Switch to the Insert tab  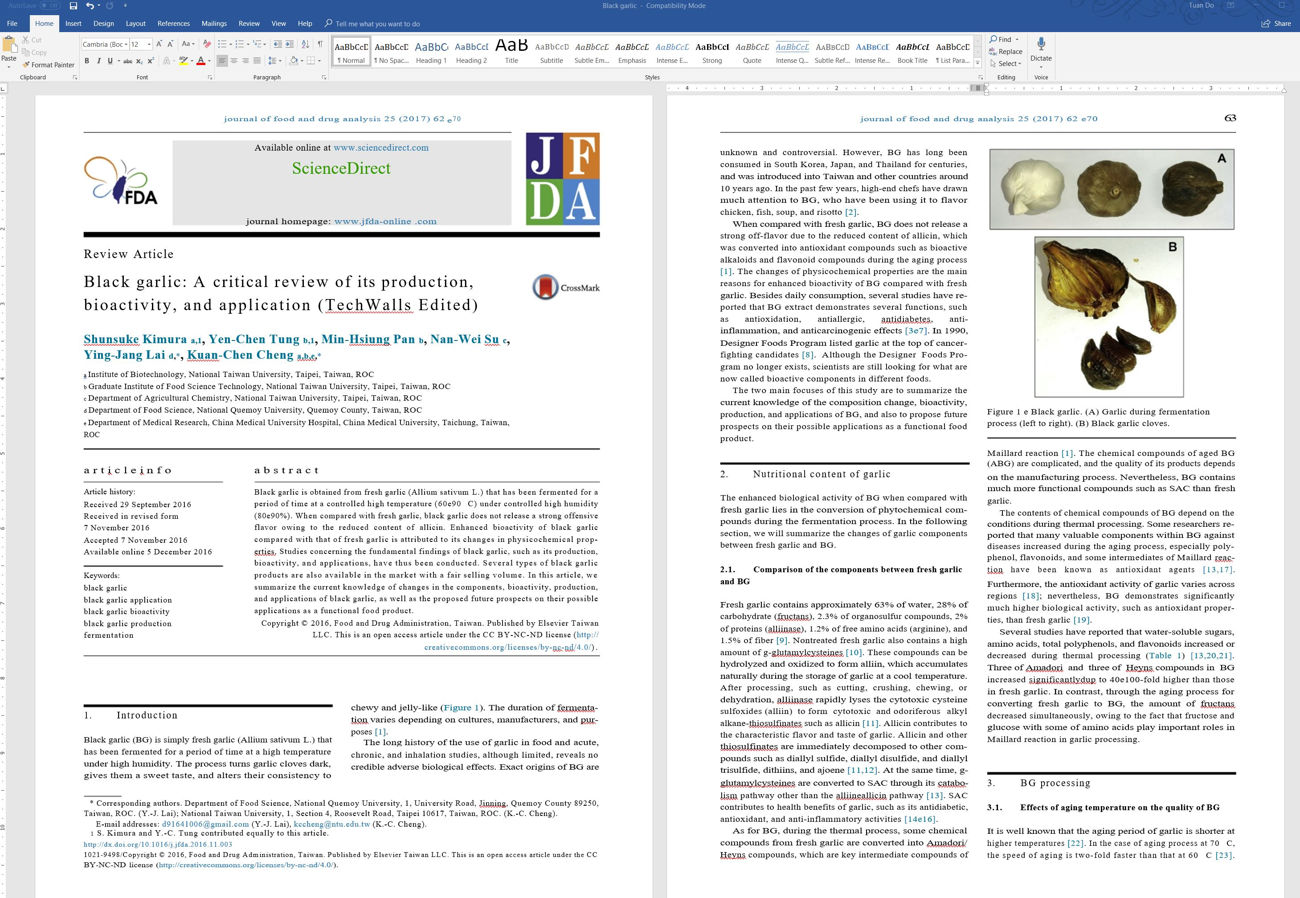click(x=73, y=23)
